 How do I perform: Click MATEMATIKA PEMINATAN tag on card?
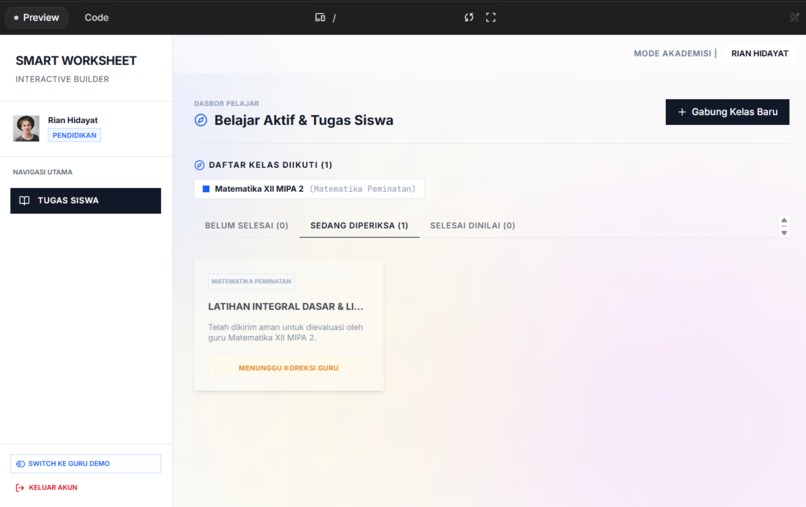click(251, 281)
